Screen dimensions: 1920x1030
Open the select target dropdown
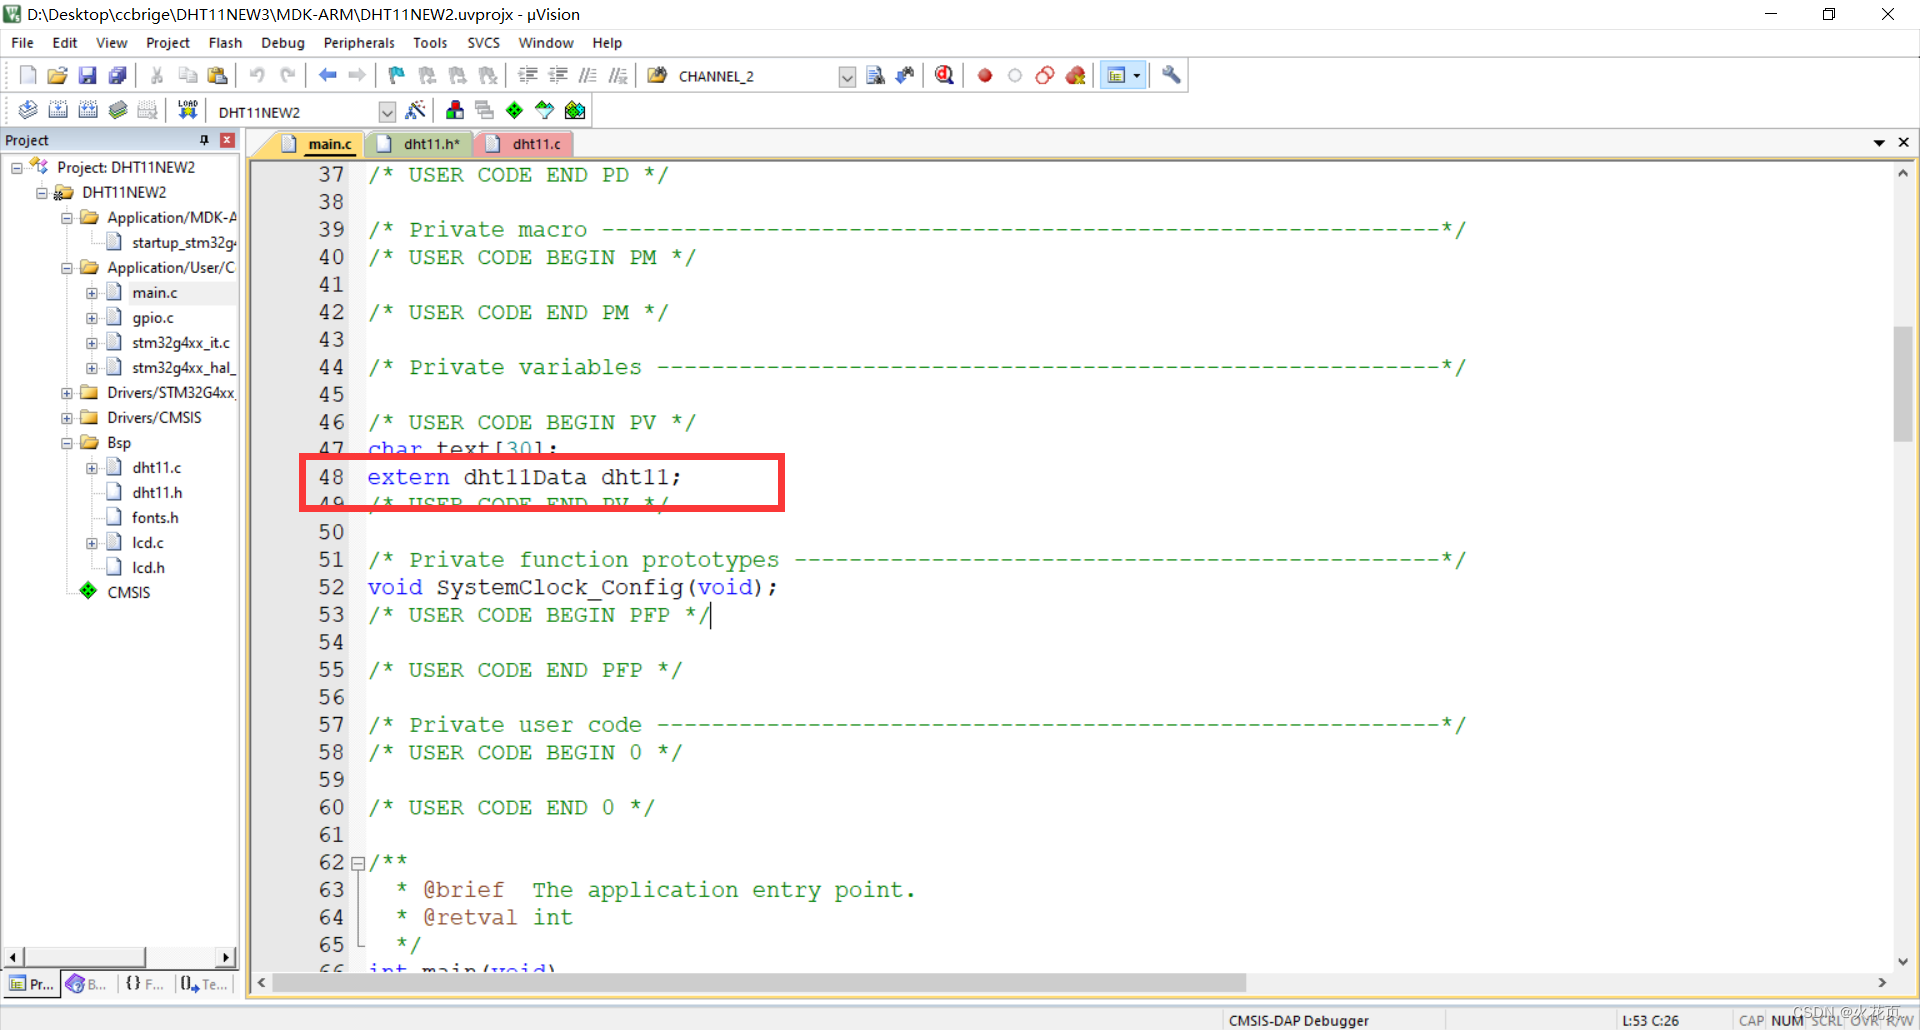point(387,111)
